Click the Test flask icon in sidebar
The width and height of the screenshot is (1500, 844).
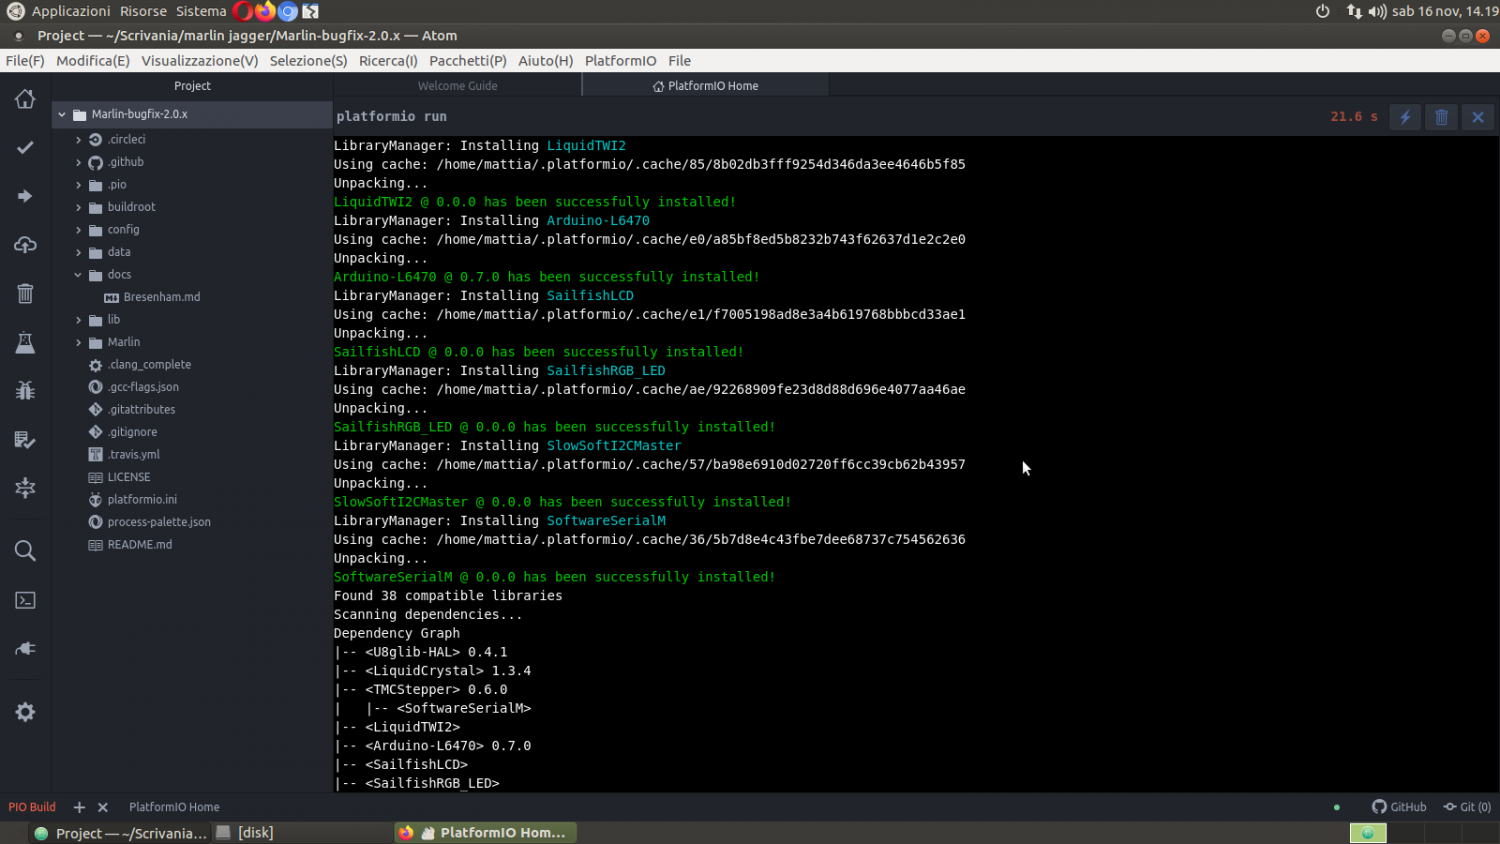point(25,342)
